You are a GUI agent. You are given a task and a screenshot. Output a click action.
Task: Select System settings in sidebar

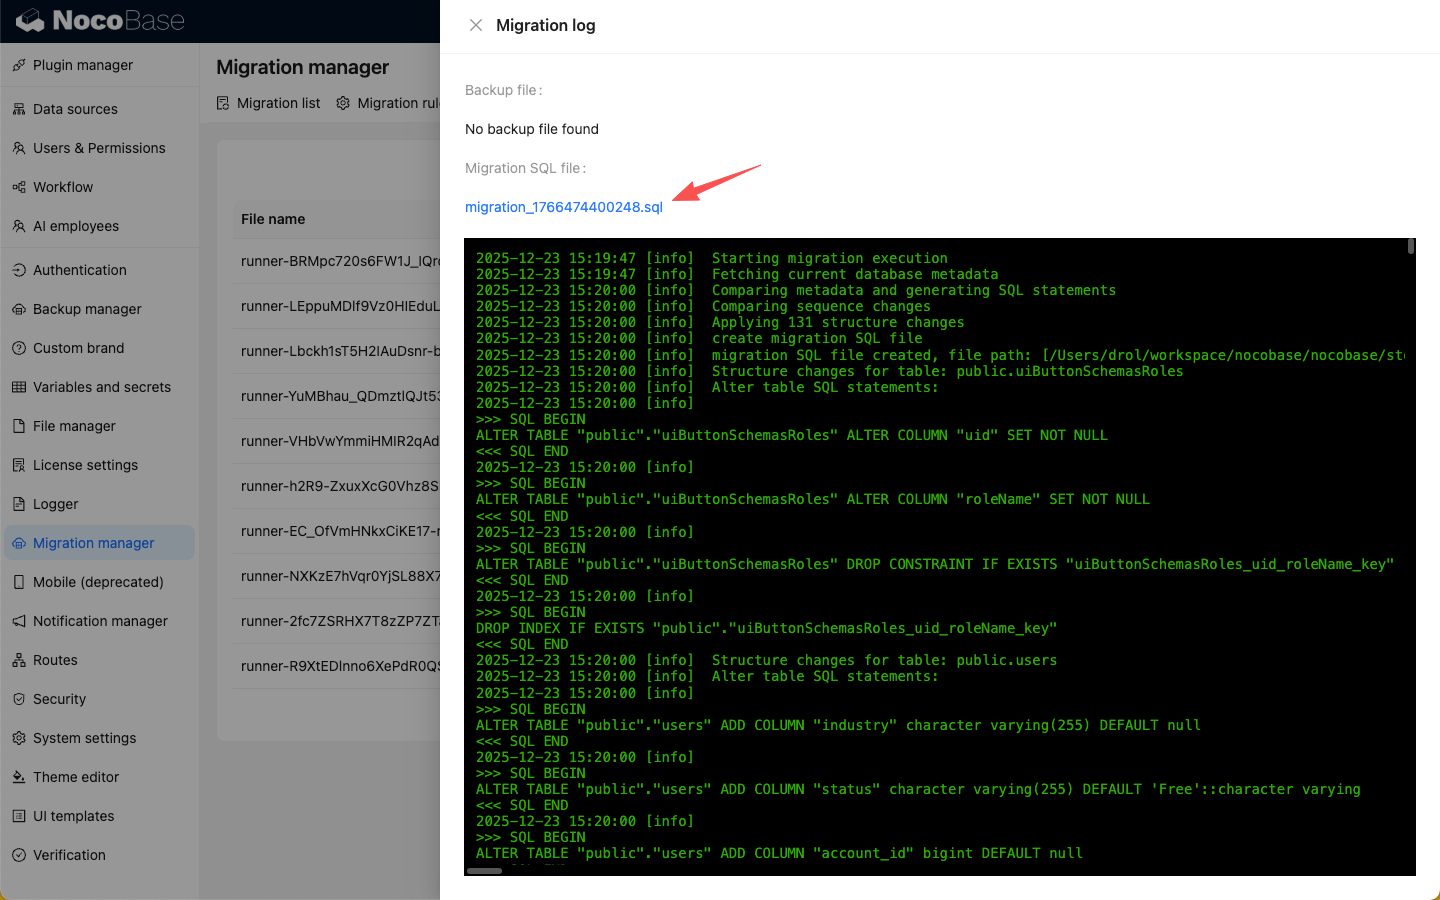(84, 738)
